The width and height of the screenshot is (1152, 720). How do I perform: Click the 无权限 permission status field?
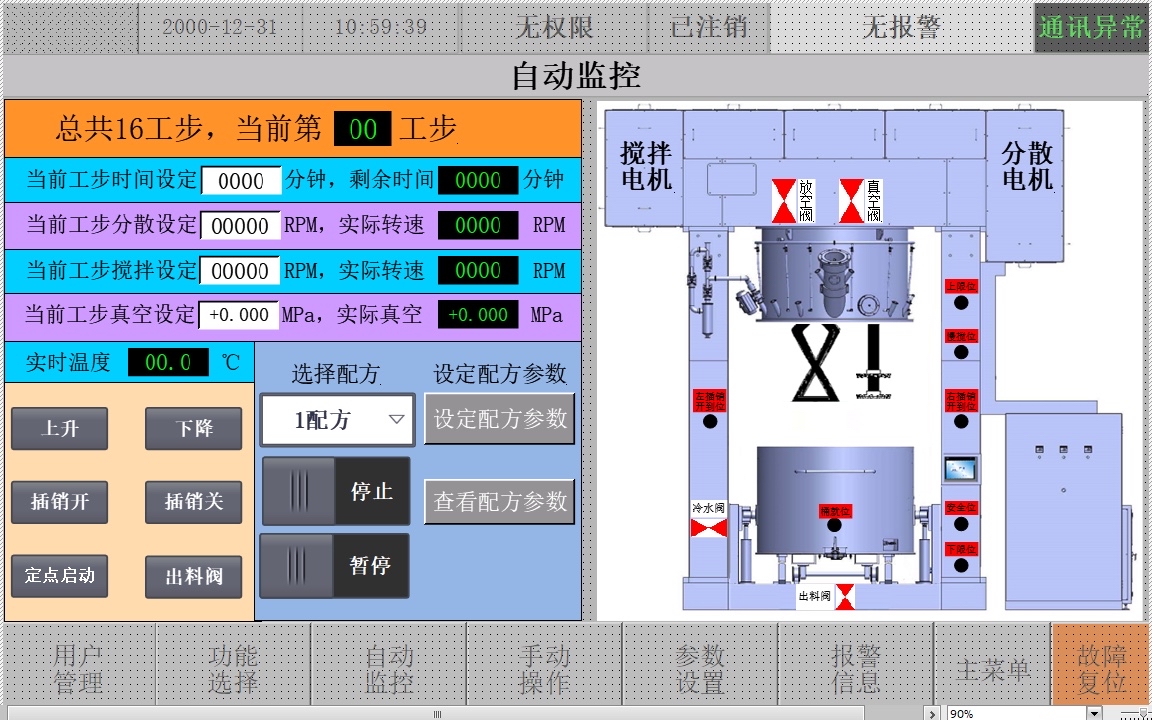(x=553, y=28)
